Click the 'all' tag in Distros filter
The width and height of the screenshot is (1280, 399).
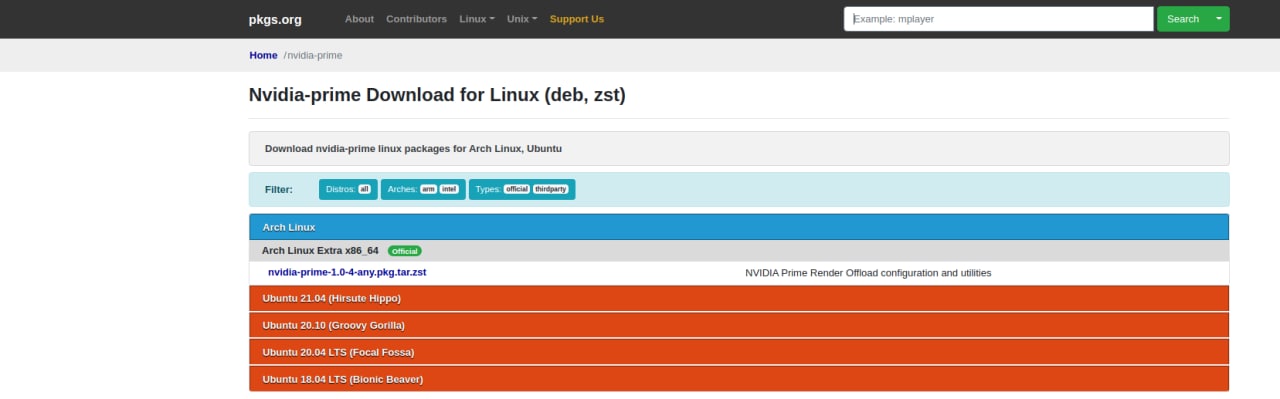(364, 189)
